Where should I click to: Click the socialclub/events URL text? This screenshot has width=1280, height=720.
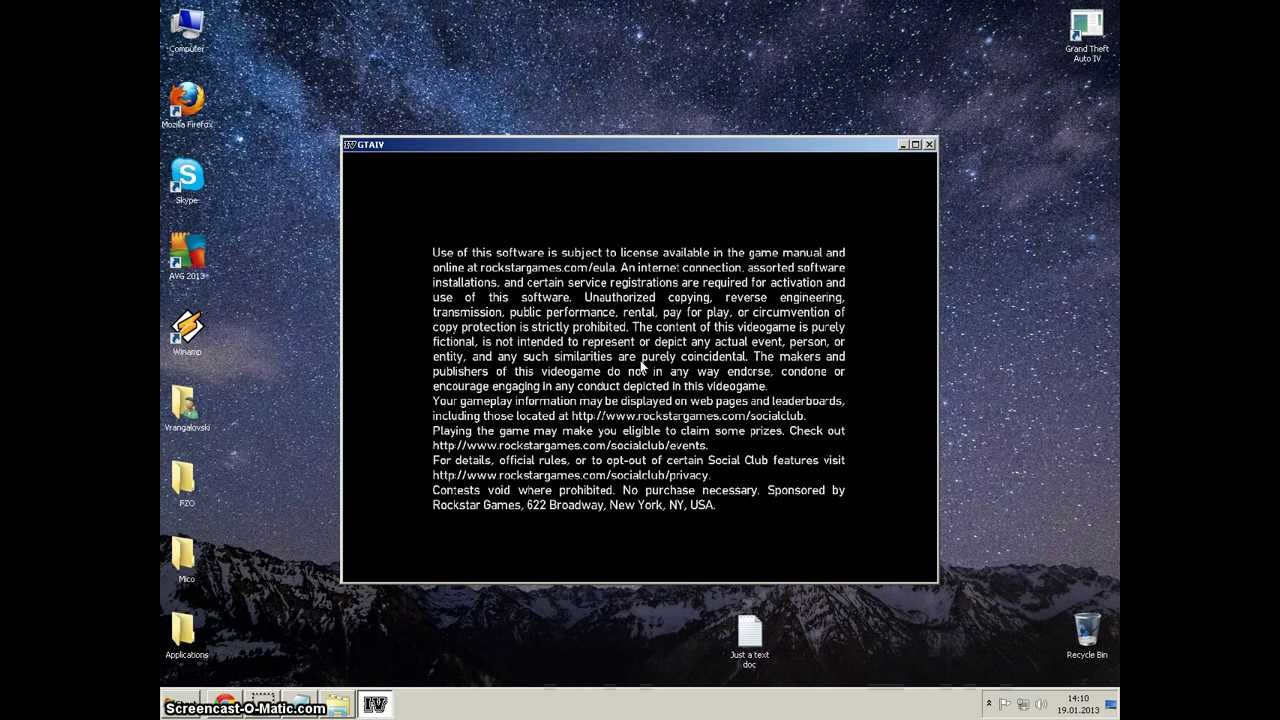570,446
